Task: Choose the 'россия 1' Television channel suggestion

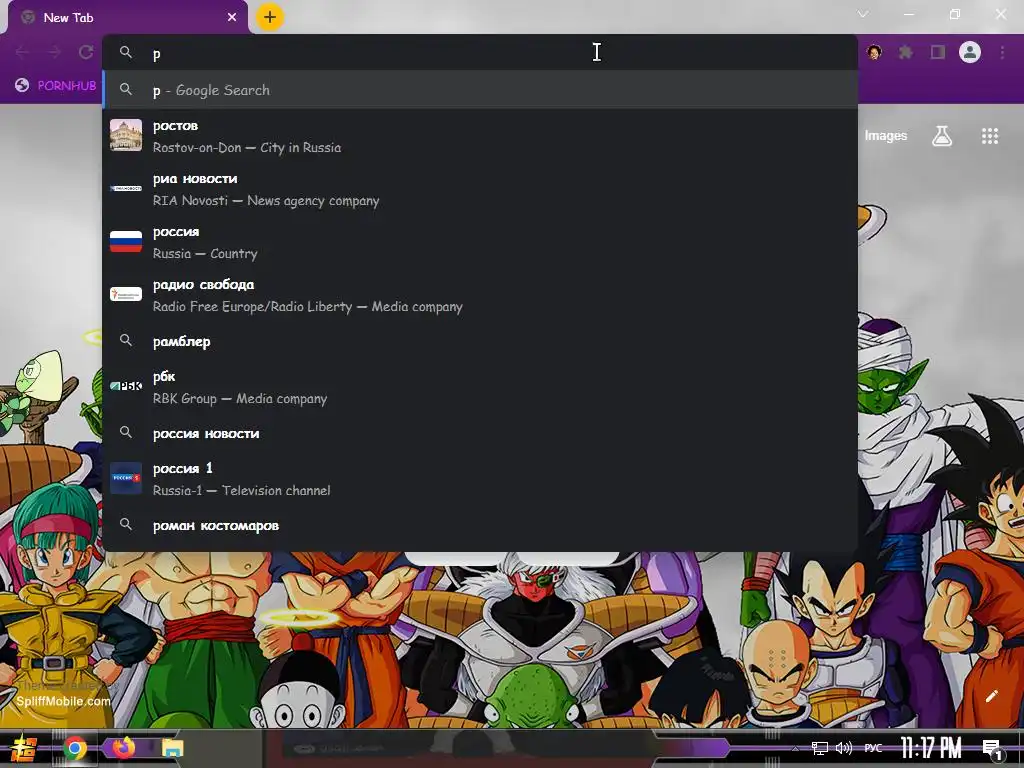Action: click(x=480, y=479)
